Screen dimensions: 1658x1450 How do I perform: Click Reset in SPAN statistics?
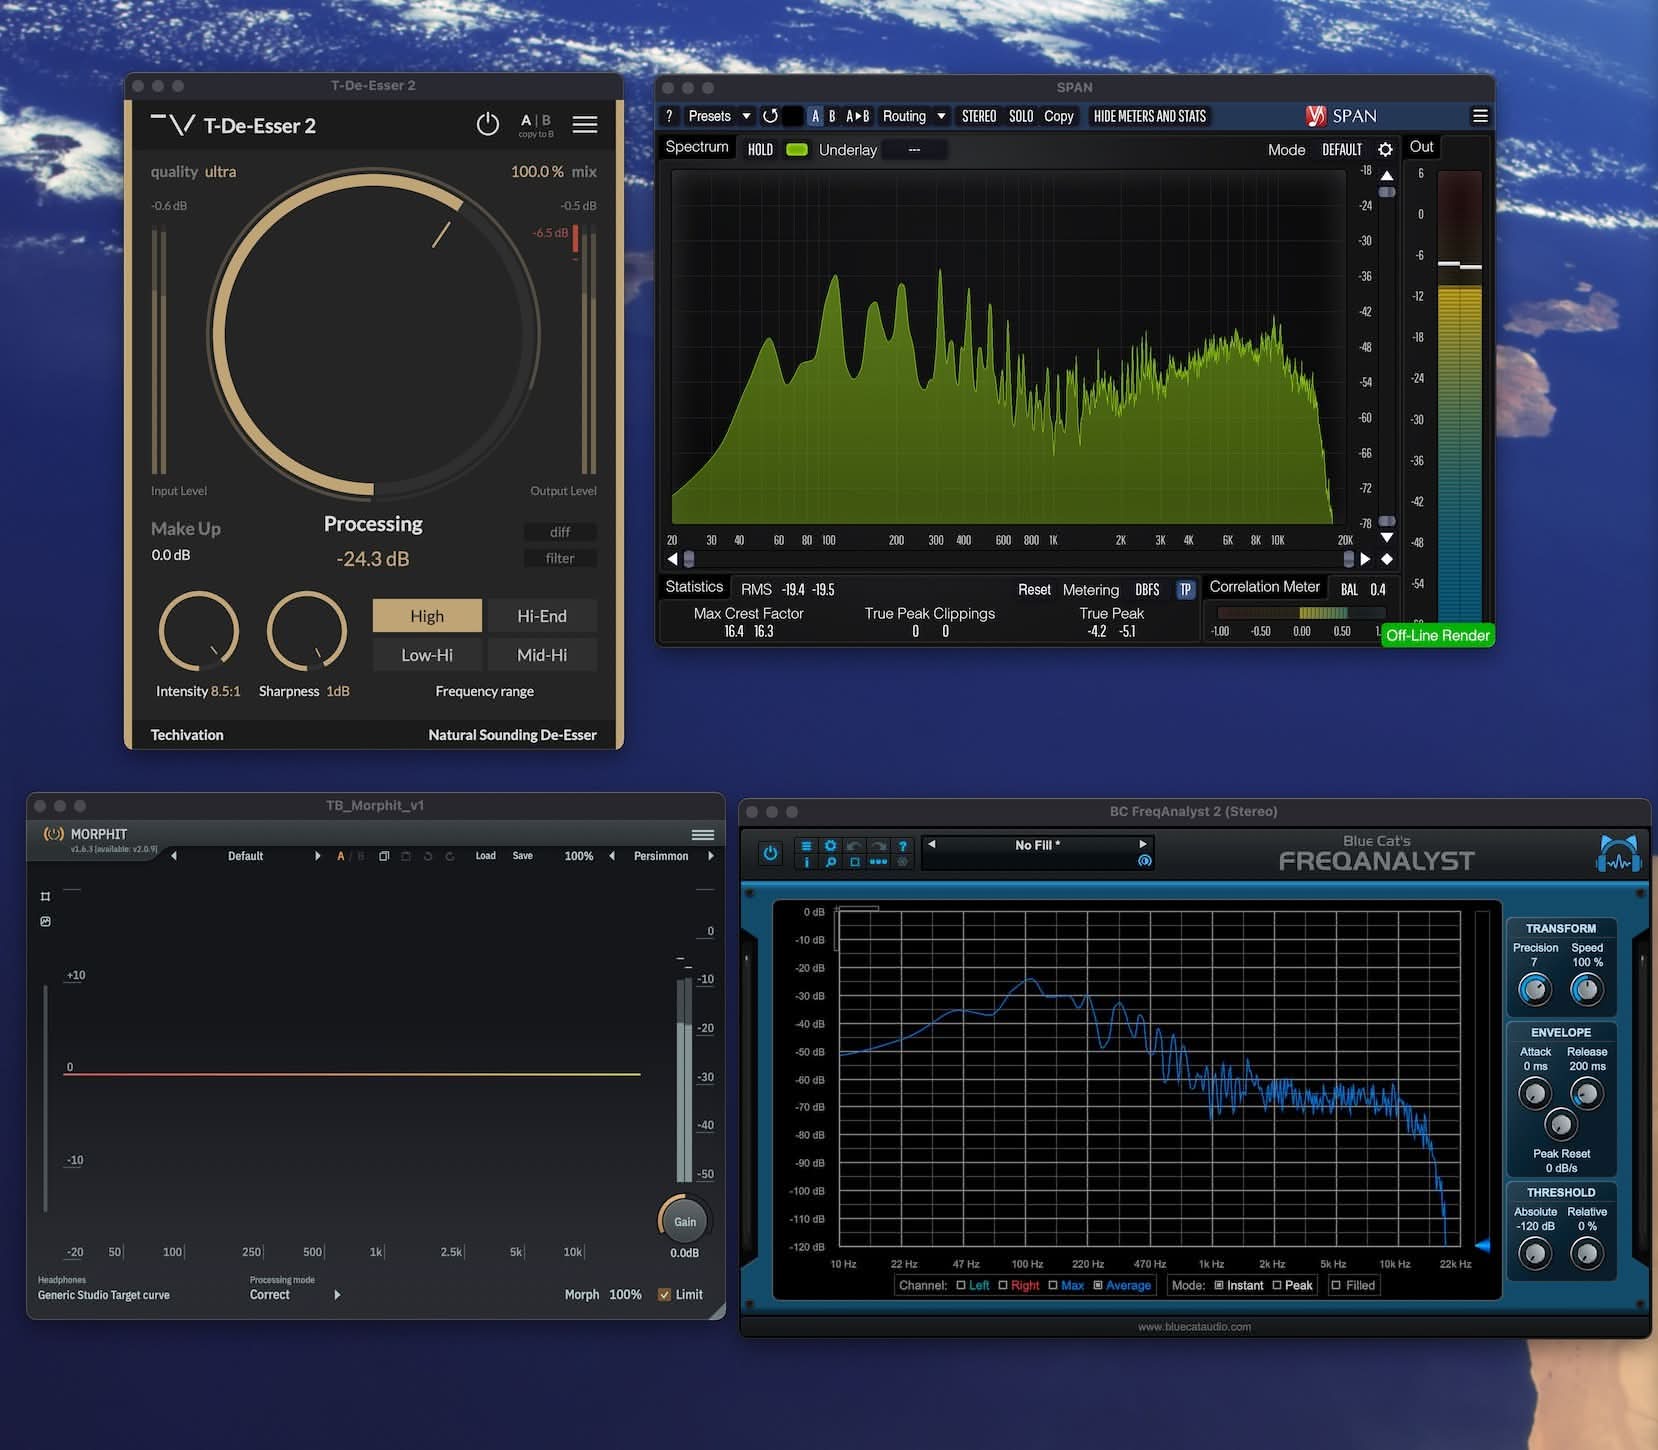1034,589
